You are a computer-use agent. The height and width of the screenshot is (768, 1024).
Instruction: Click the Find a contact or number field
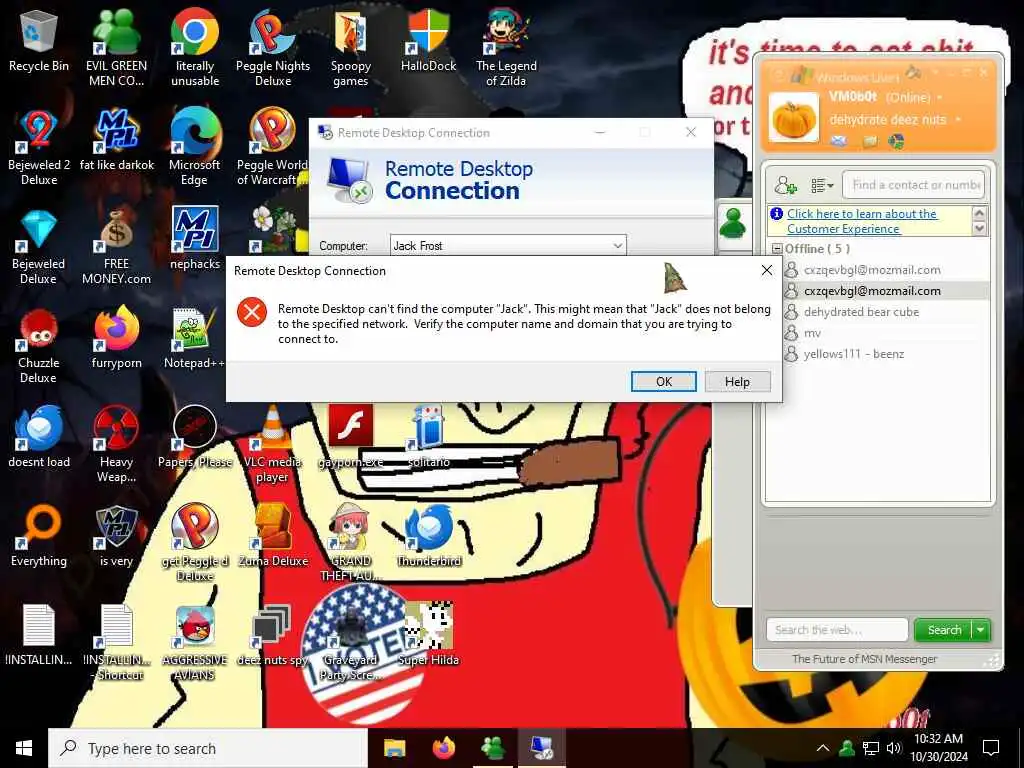(913, 185)
